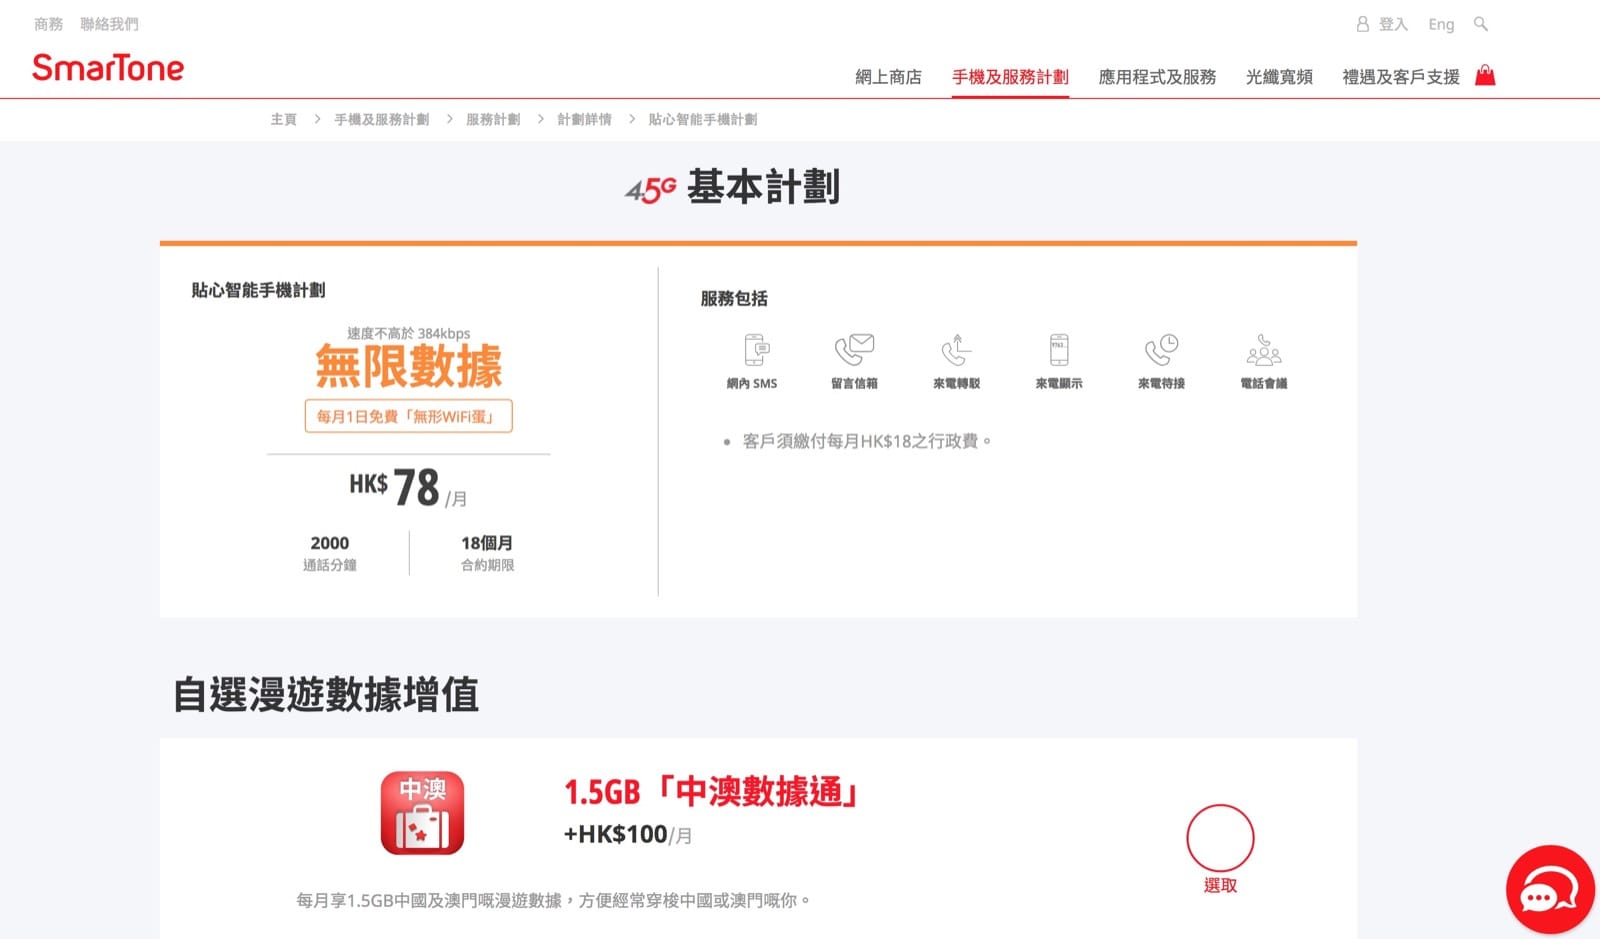
Task: Open the 手機及服務計劃 menu
Action: [1010, 77]
